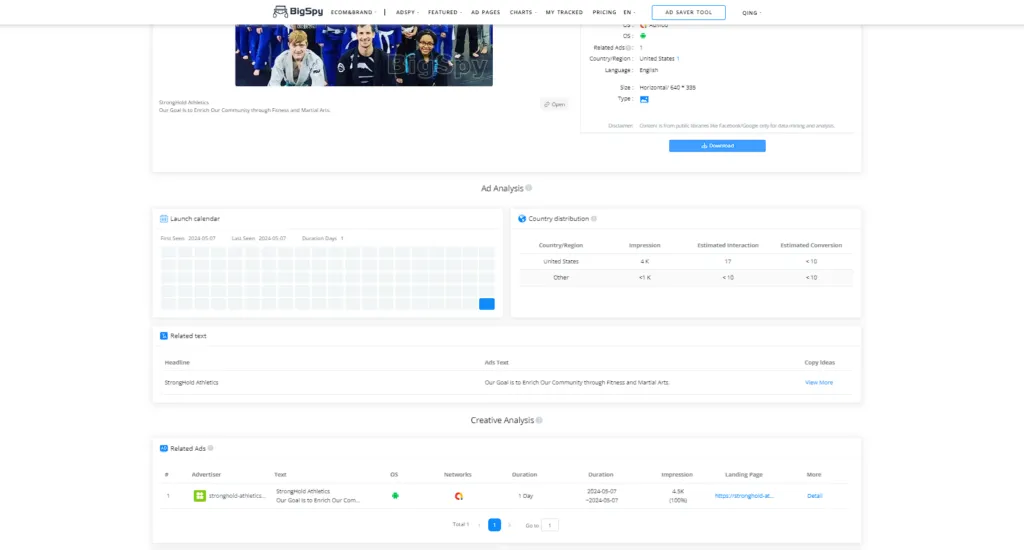The width and height of the screenshot is (1024, 550).
Task: Click the image Type icon
Action: [x=644, y=99]
